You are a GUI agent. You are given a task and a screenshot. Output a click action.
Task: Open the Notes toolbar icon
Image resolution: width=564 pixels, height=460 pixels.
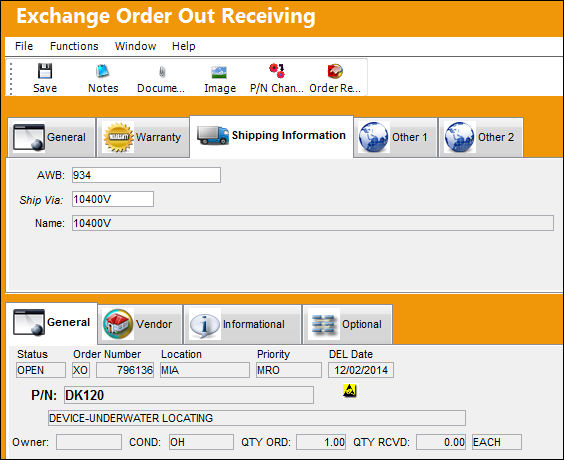(x=103, y=71)
